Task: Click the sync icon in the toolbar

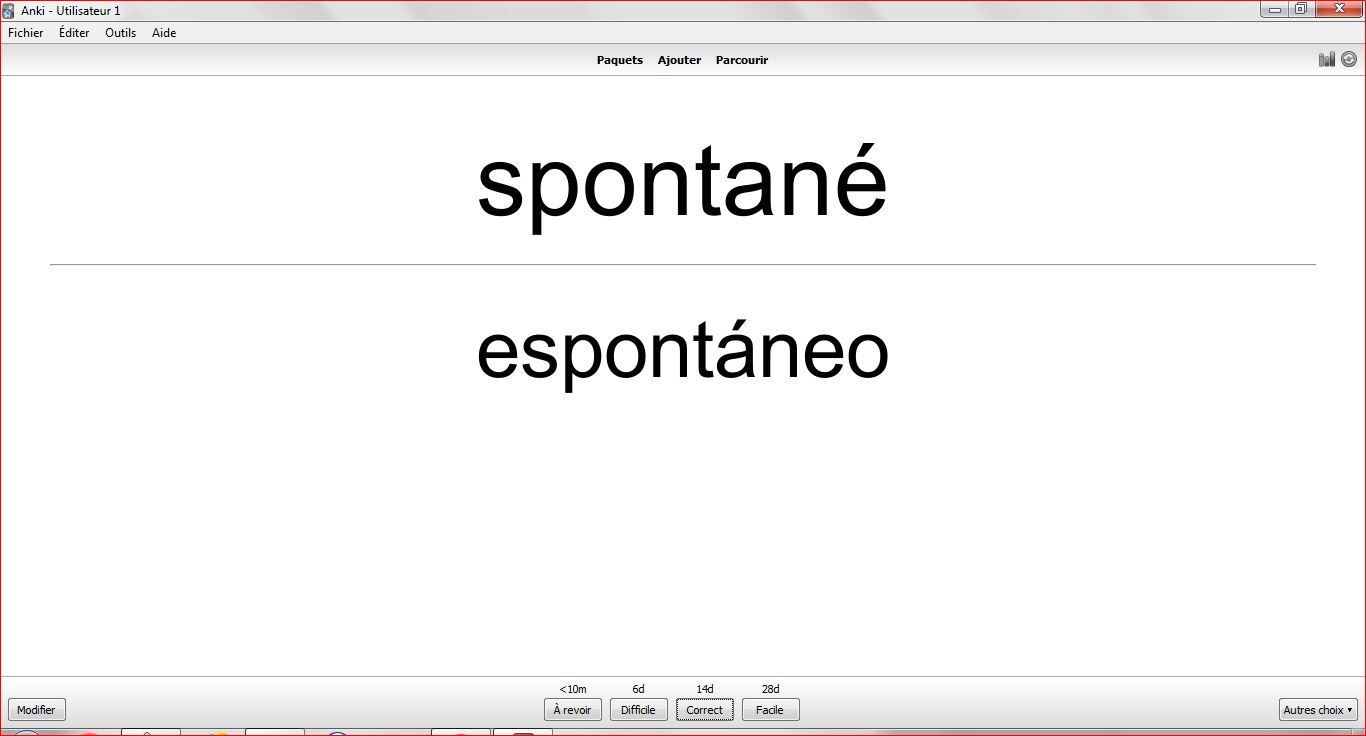Action: pyautogui.click(x=1349, y=60)
